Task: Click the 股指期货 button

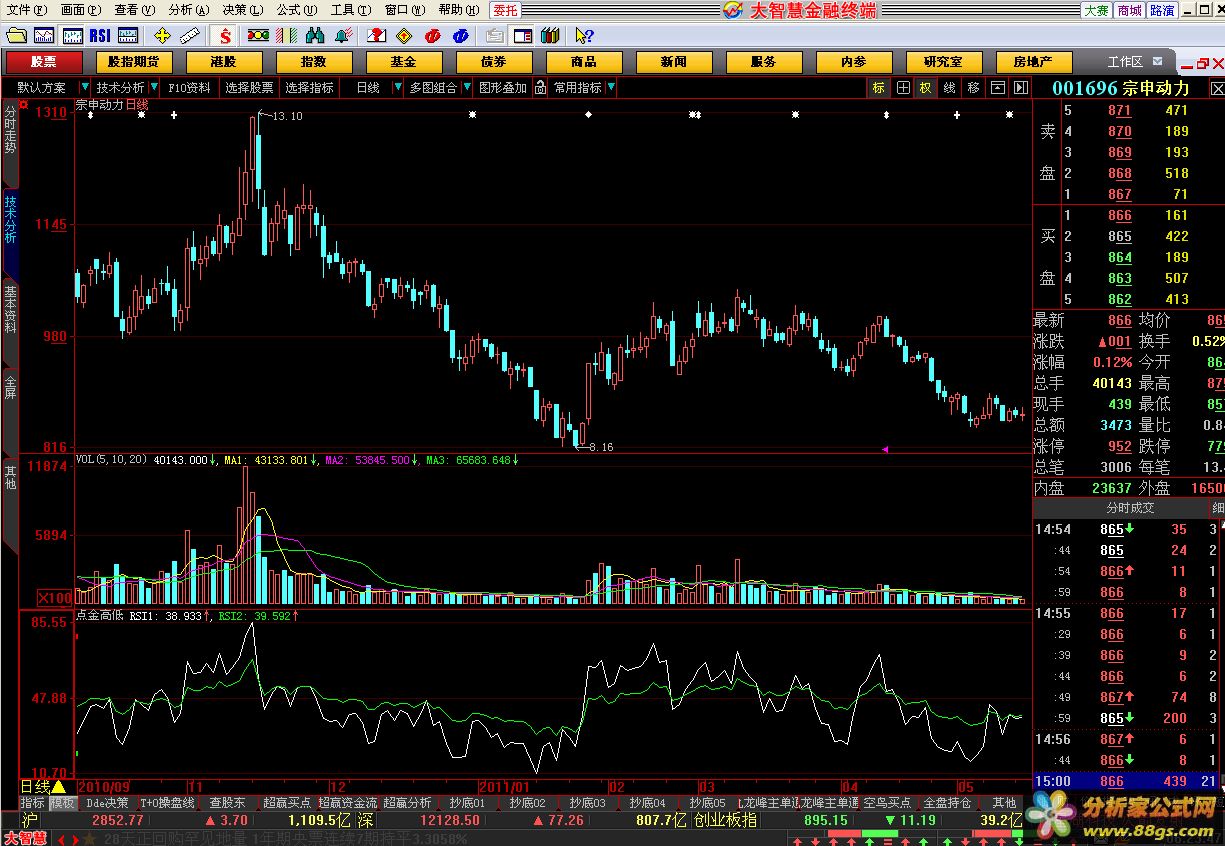Action: click(x=135, y=62)
